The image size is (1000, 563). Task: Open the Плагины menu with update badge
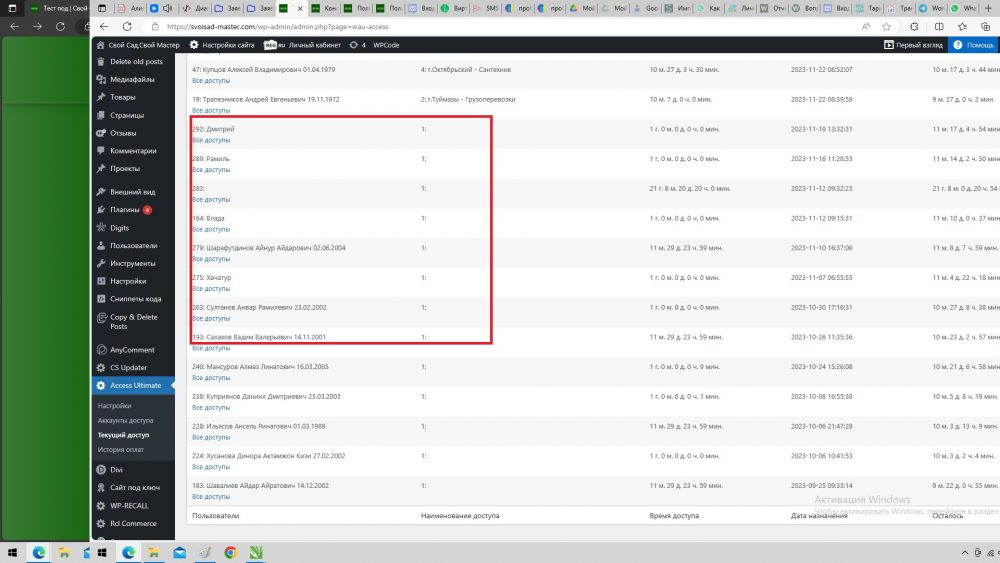[125, 210]
